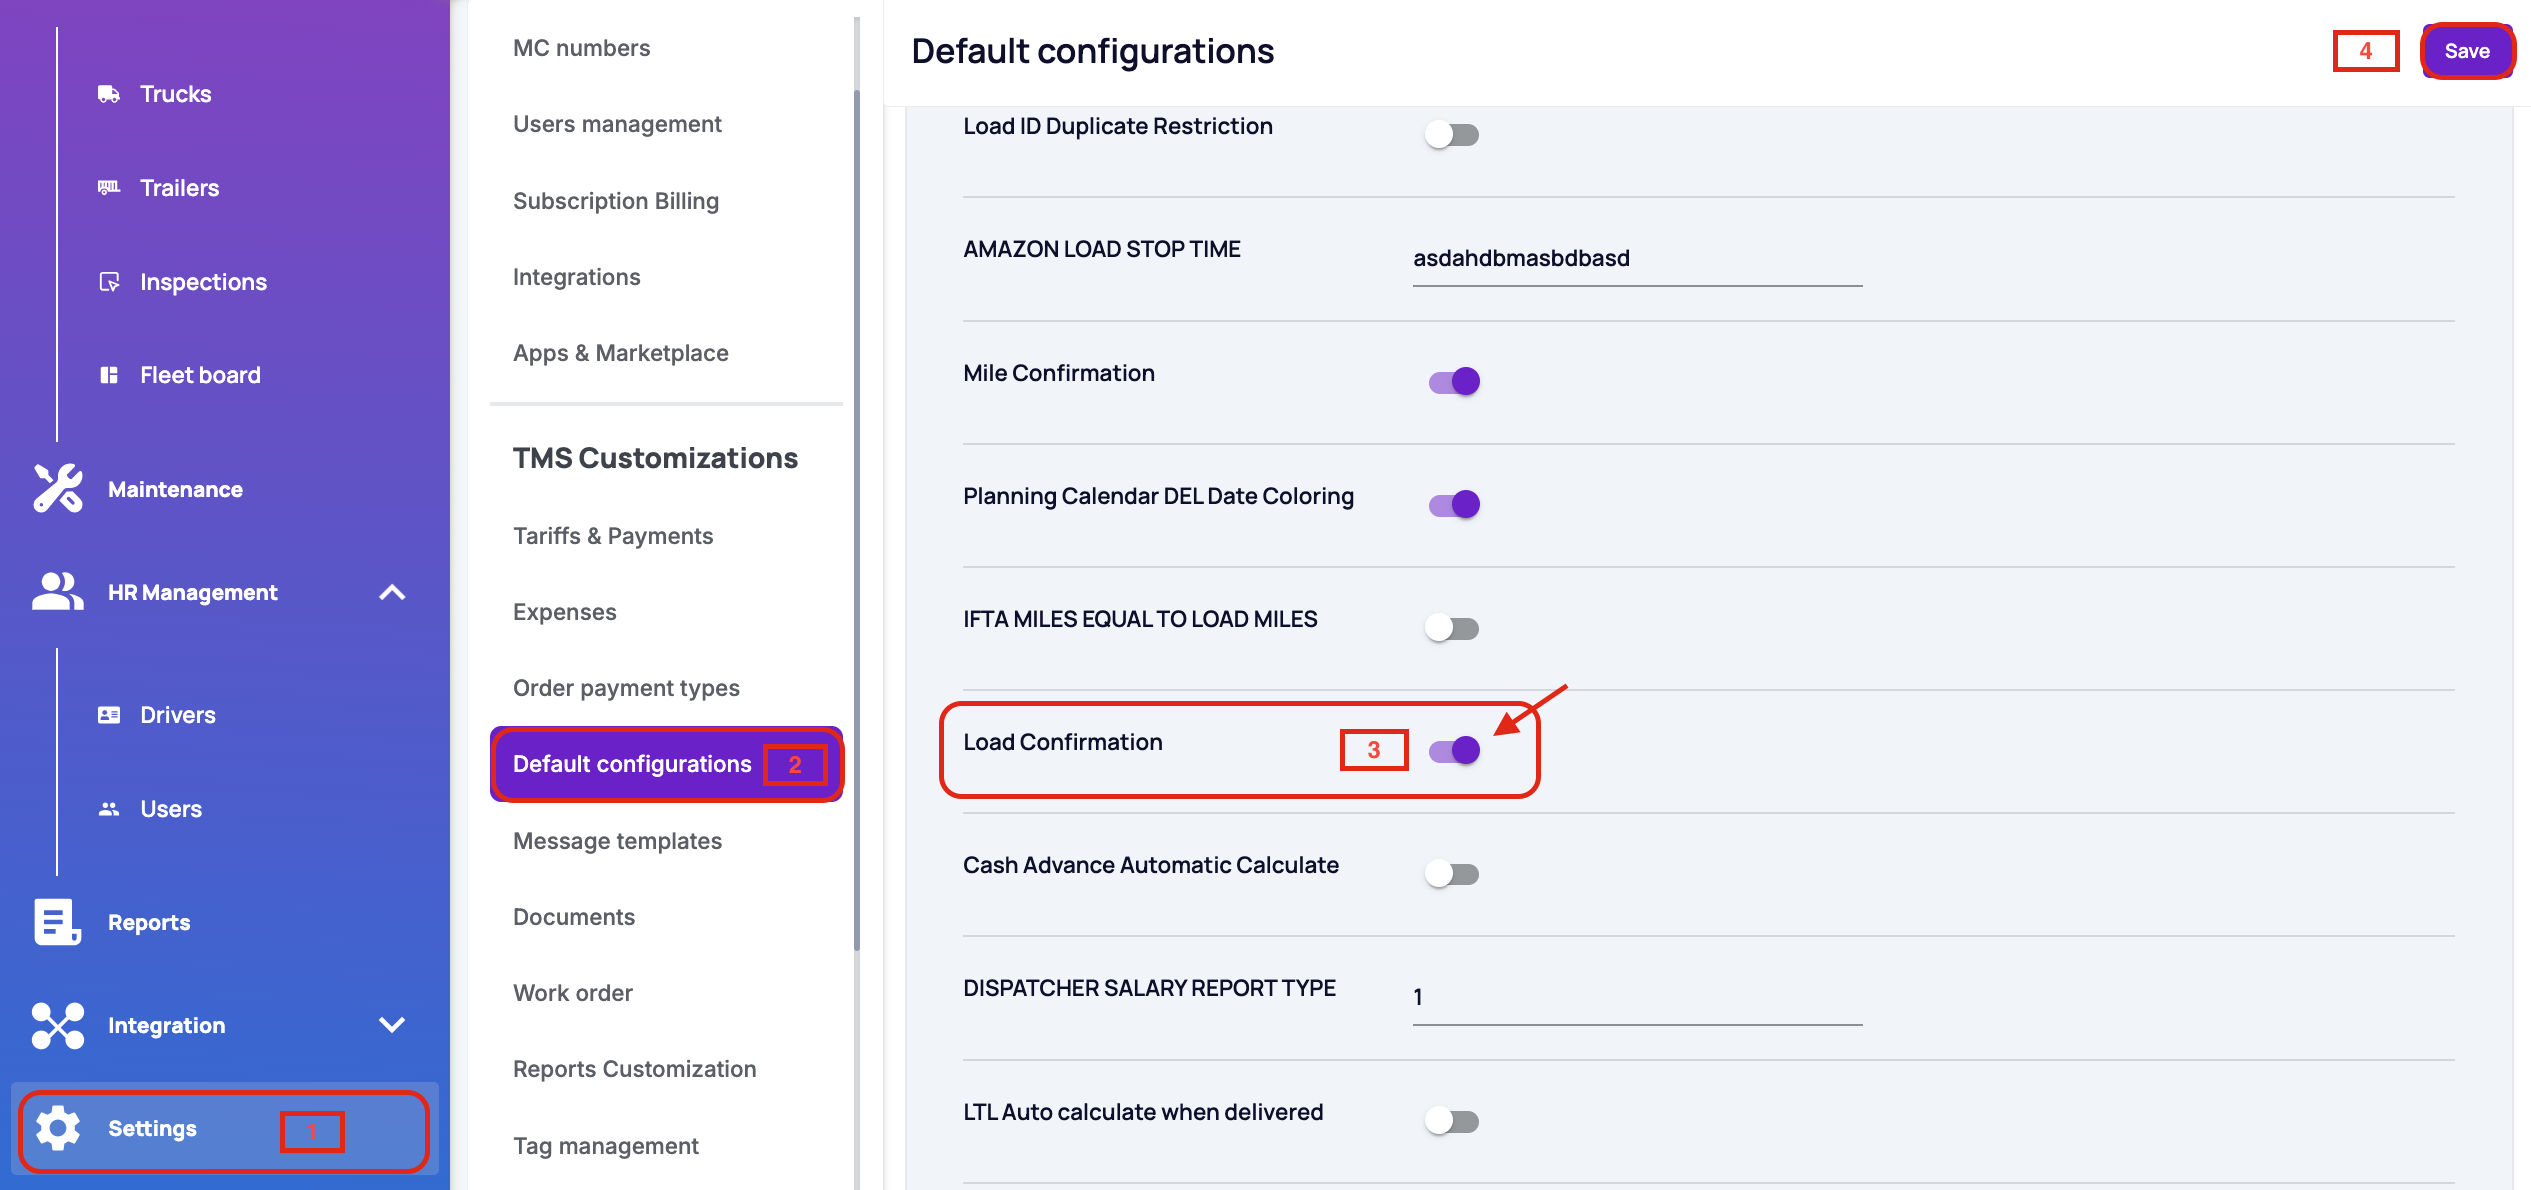The width and height of the screenshot is (2531, 1190).
Task: Enable Load ID Duplicate Restriction toggle
Action: tap(1452, 134)
